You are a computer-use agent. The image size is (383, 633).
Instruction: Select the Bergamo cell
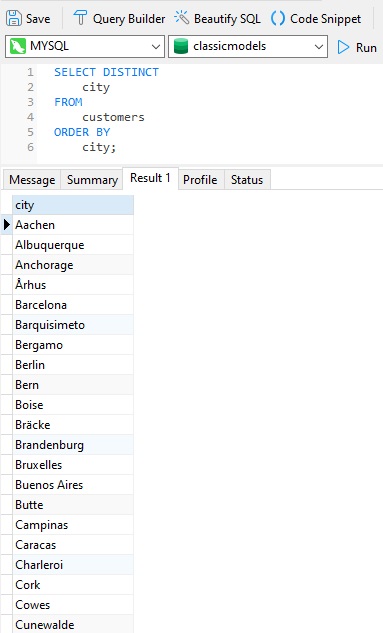[73, 345]
